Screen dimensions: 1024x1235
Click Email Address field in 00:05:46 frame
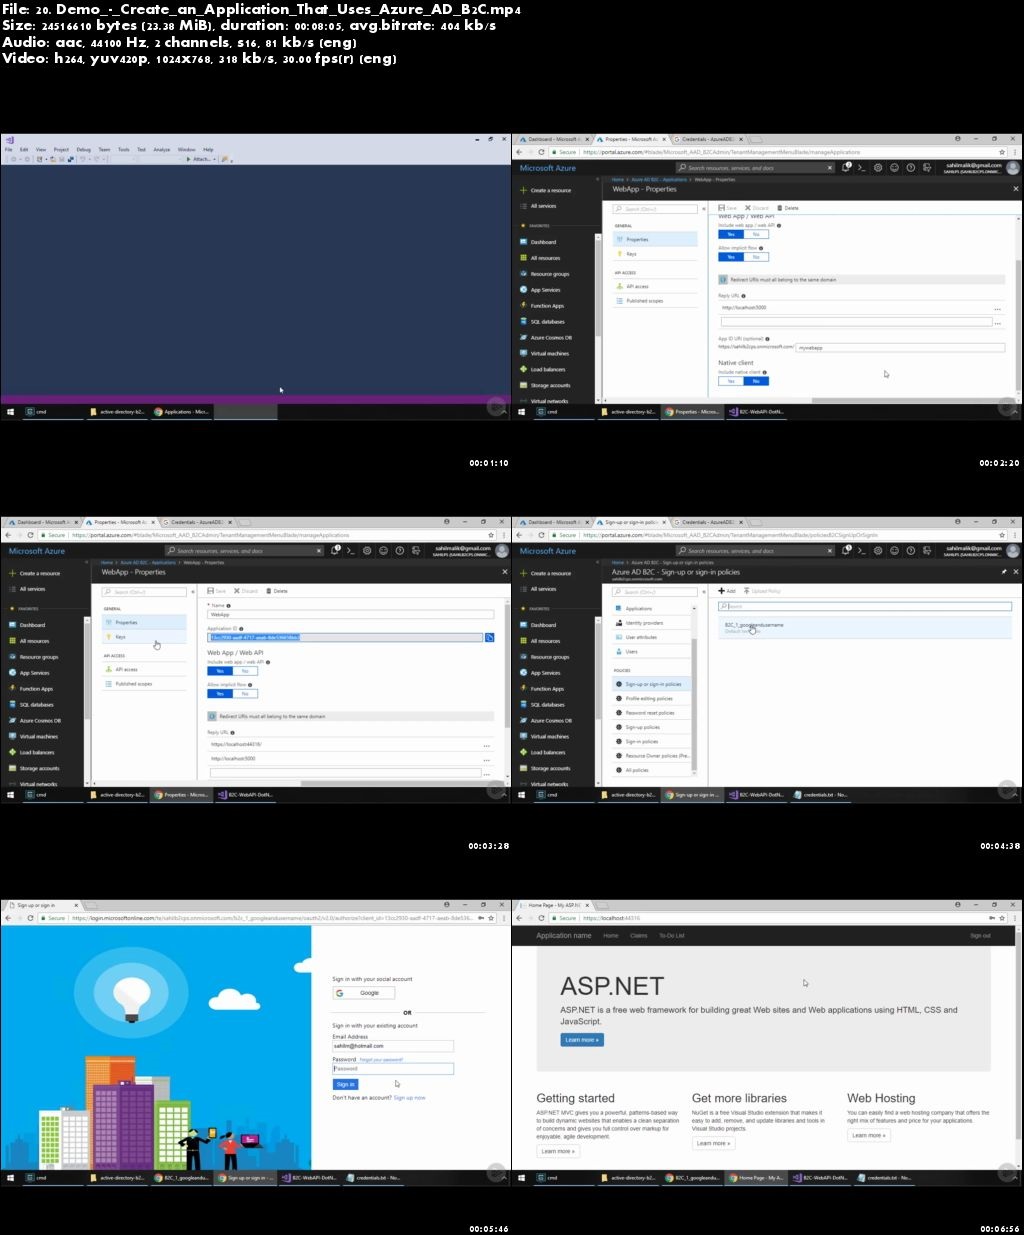coord(393,1045)
